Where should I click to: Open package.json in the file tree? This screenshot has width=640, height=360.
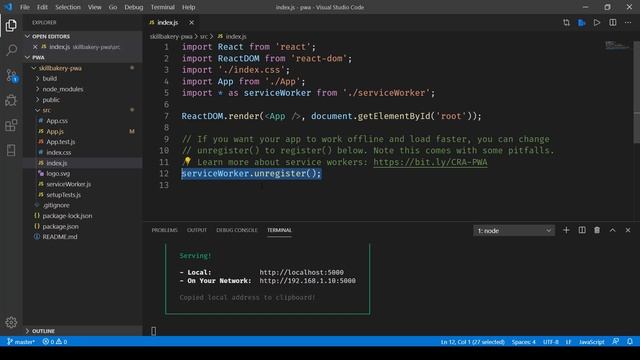coord(60,226)
